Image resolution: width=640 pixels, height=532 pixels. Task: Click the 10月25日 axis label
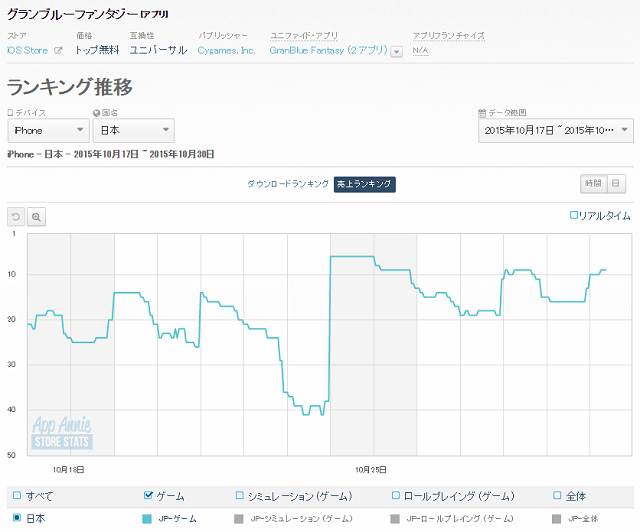[x=371, y=470]
